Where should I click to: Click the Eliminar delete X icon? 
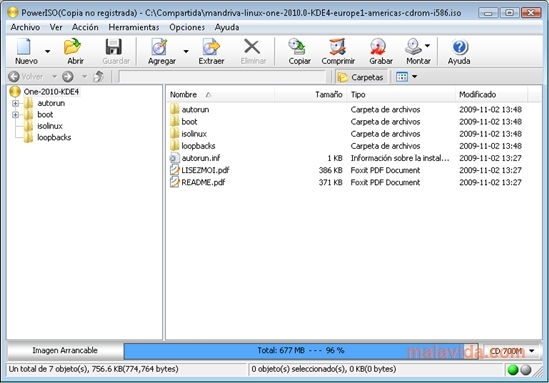pos(252,47)
